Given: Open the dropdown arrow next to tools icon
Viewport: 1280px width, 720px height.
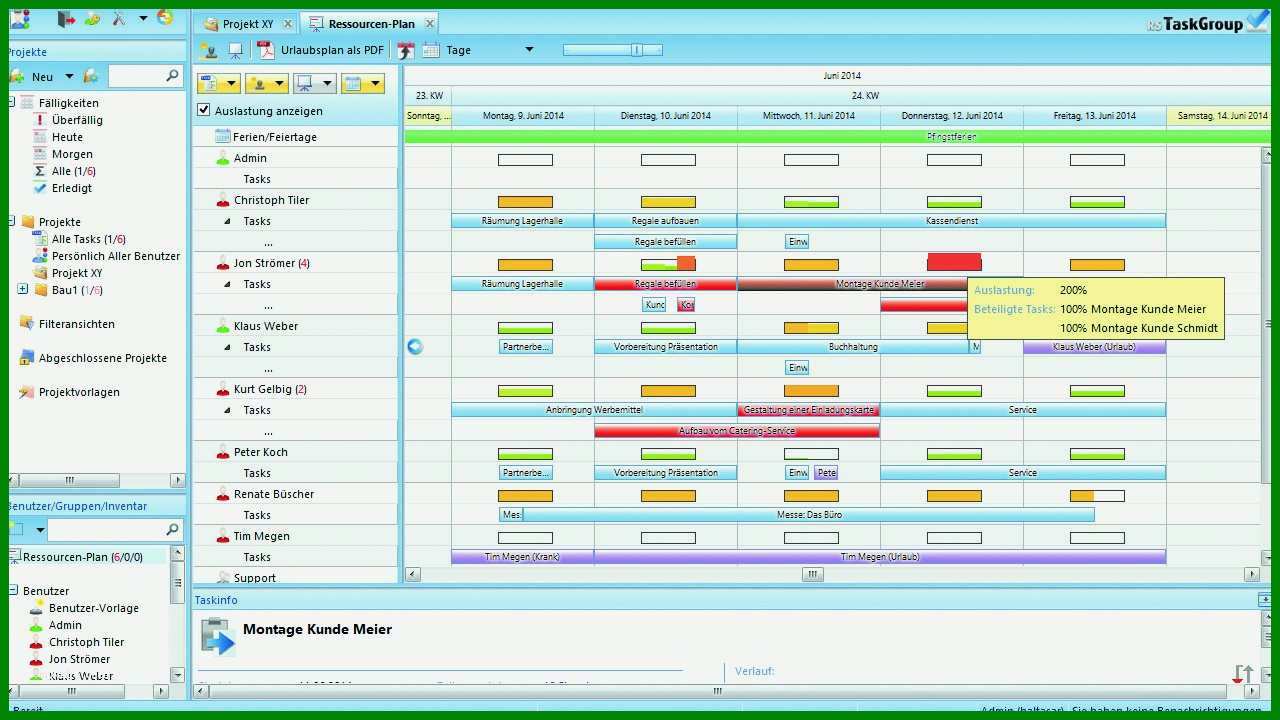Looking at the screenshot, I should (x=143, y=19).
